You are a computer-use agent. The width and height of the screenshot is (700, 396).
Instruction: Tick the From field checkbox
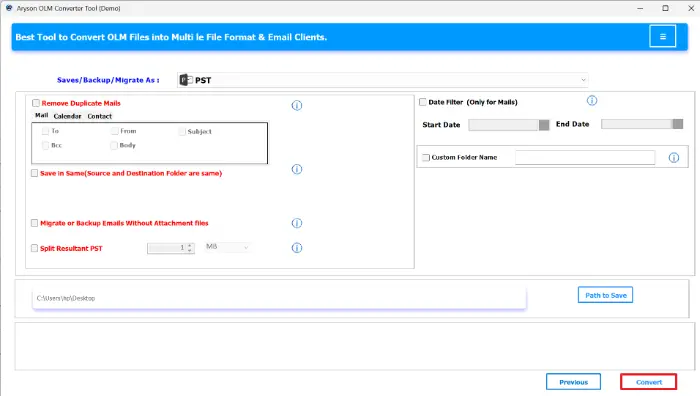point(115,131)
